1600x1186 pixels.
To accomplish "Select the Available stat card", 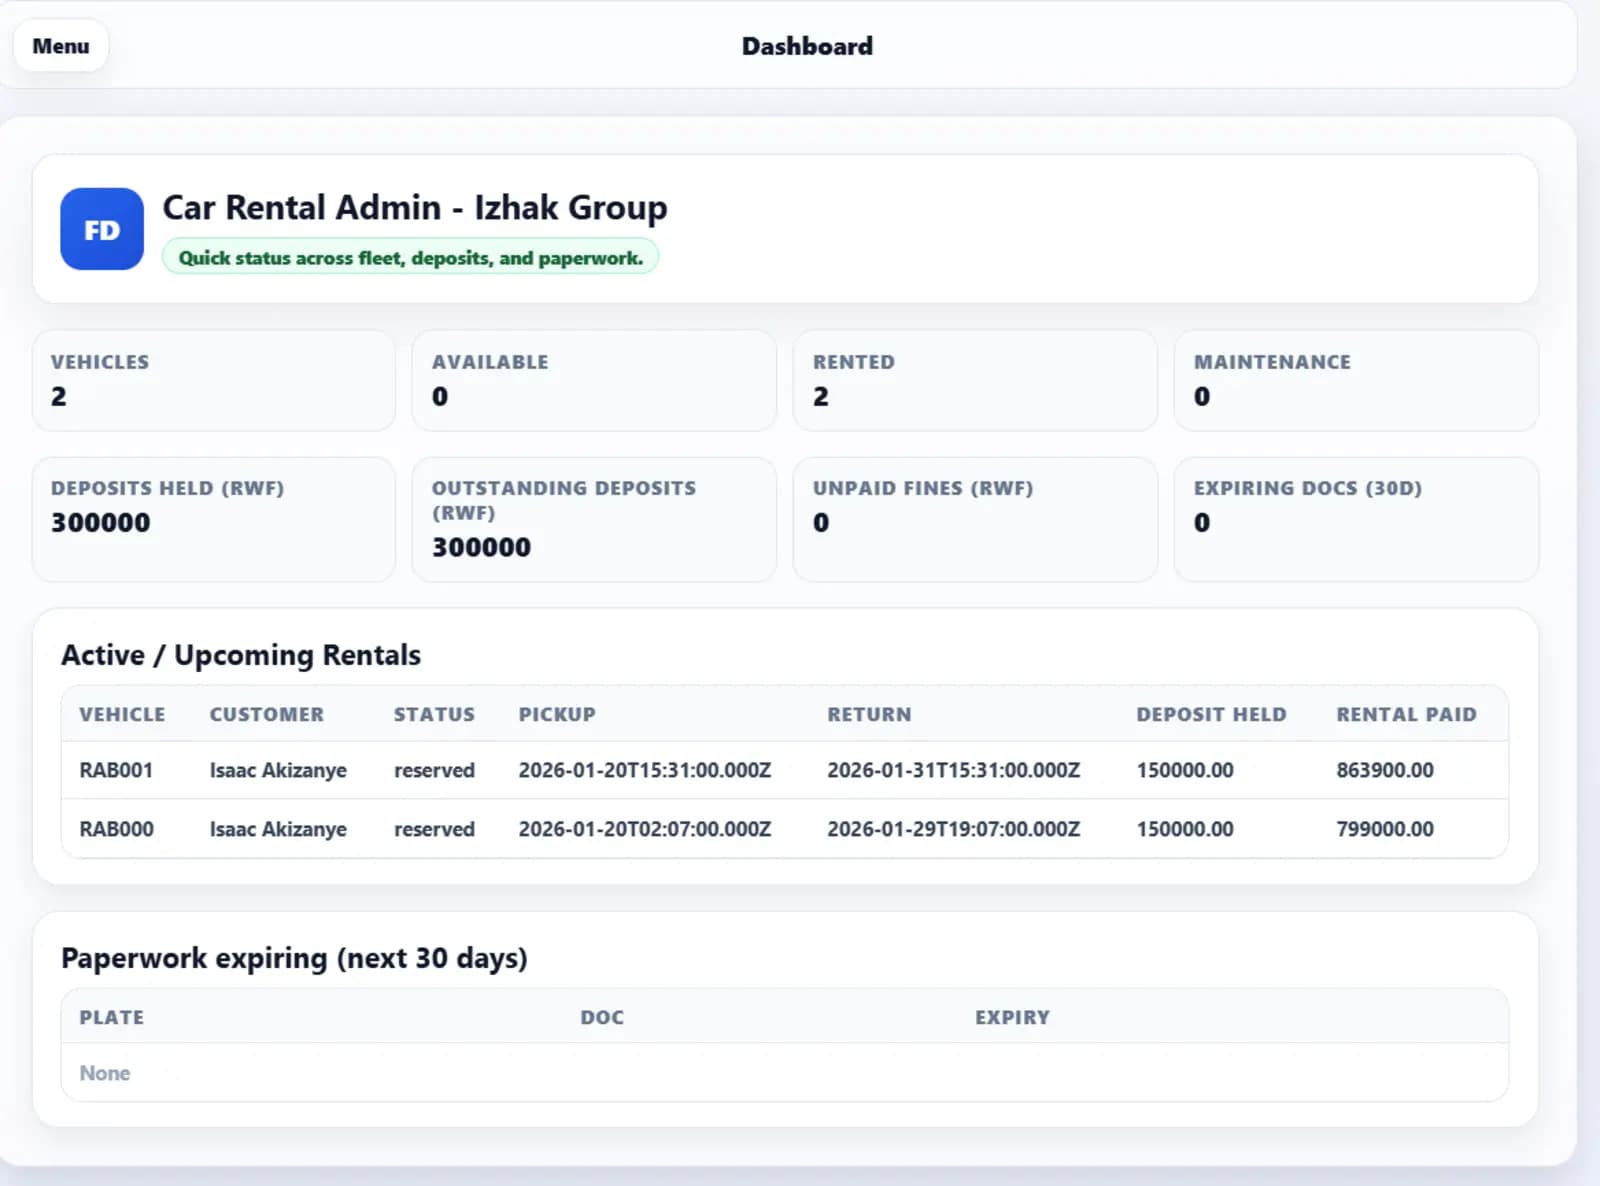I will [594, 381].
